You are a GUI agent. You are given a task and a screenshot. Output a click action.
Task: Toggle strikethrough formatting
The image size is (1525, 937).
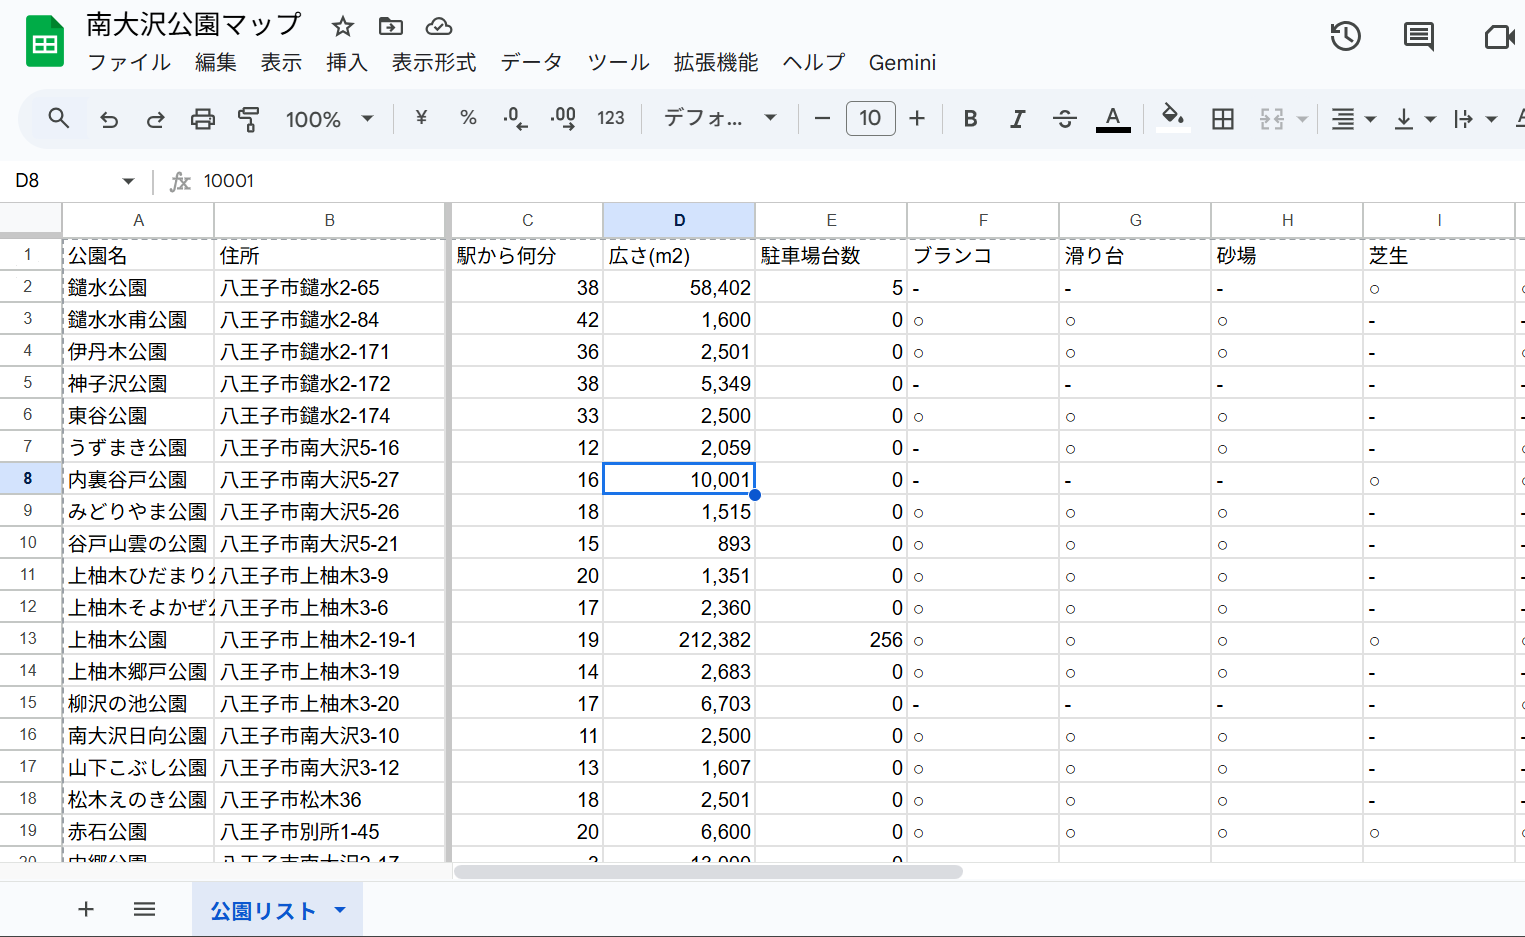coord(1065,119)
